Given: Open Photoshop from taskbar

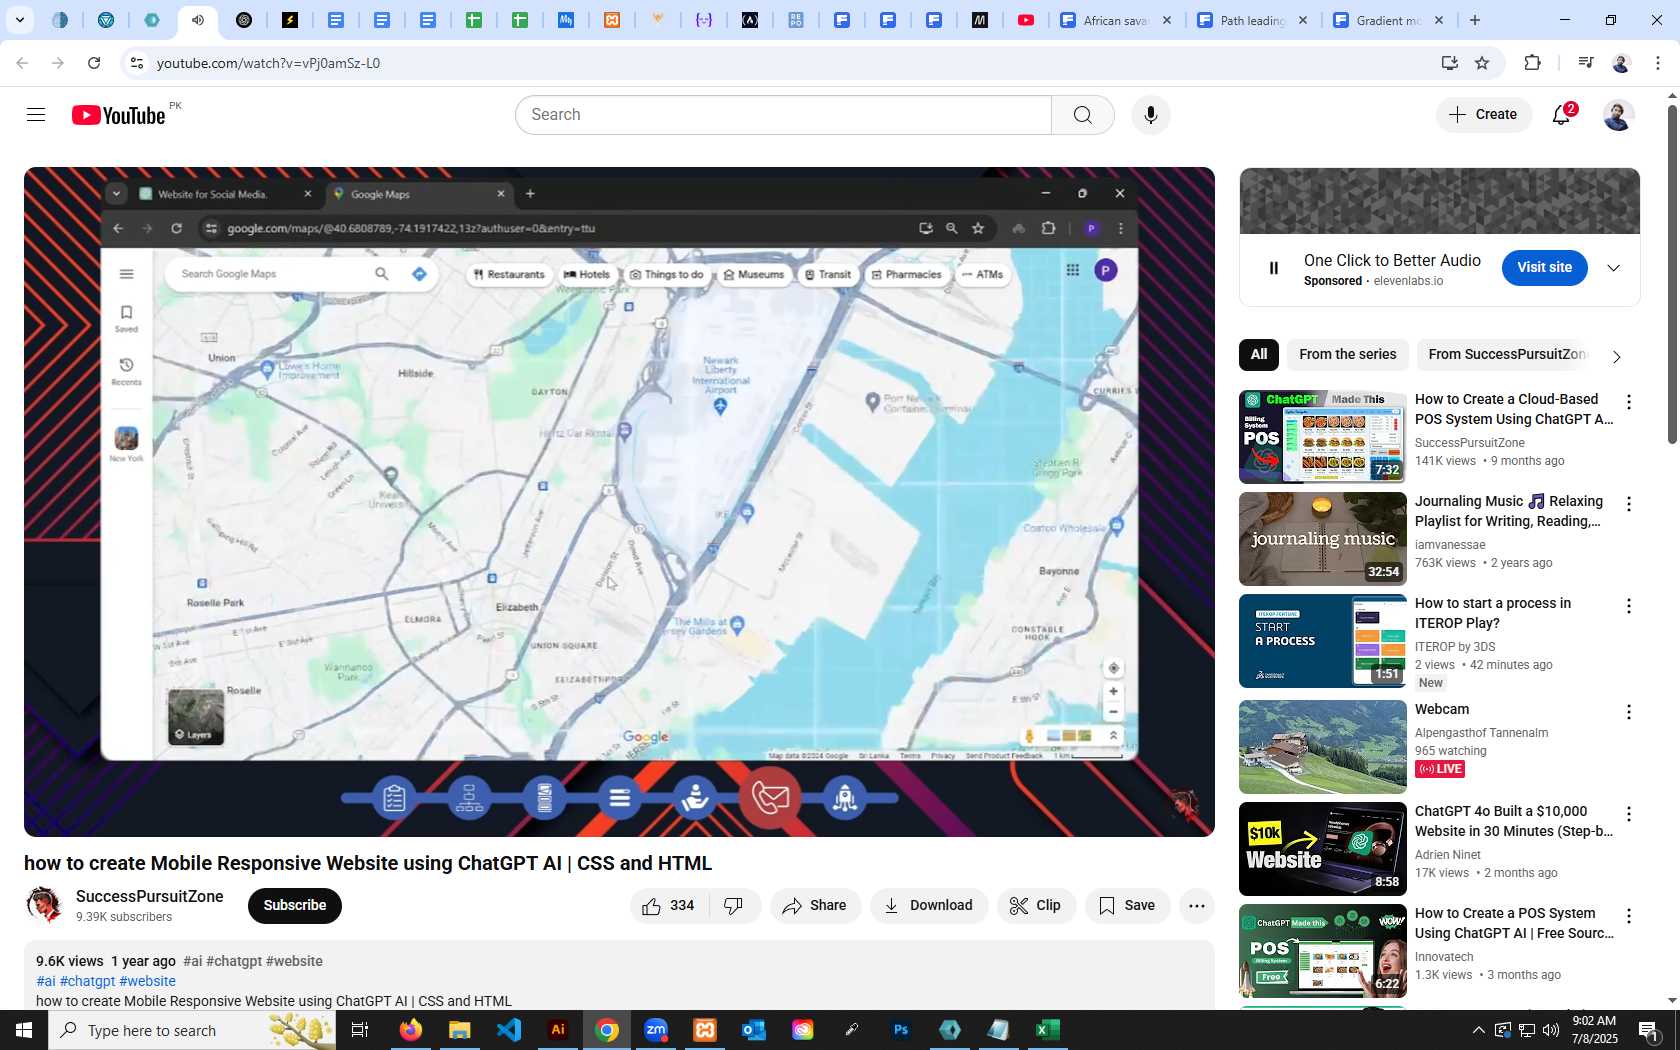Looking at the screenshot, I should click(901, 1030).
